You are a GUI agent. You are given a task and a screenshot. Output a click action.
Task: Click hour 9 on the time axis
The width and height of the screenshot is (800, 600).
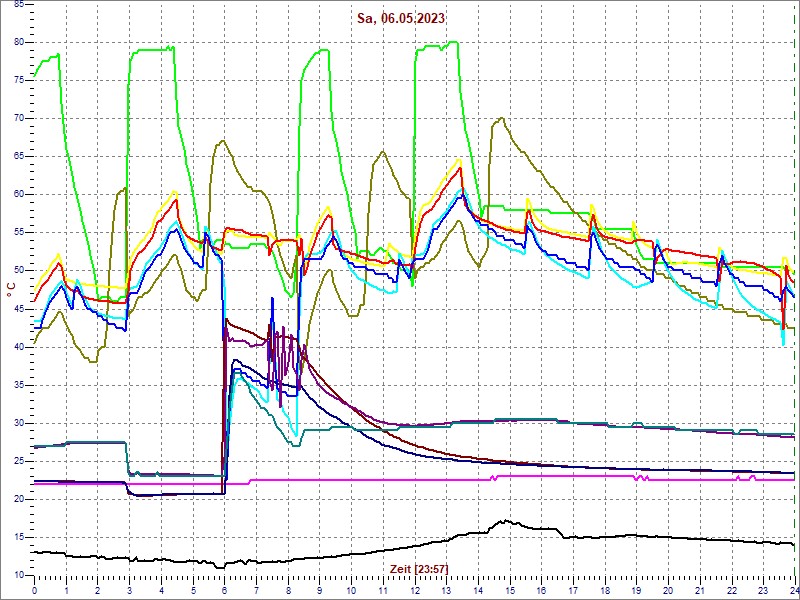click(x=319, y=590)
